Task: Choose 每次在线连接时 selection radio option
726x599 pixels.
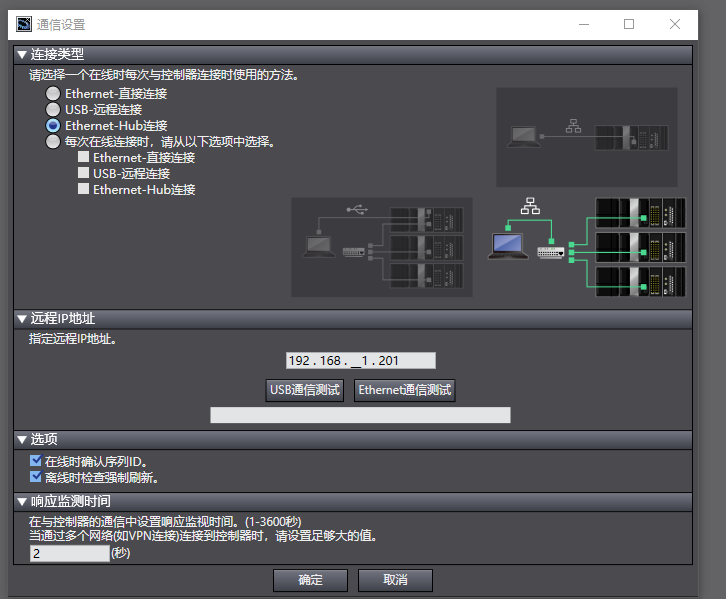Action: click(53, 141)
